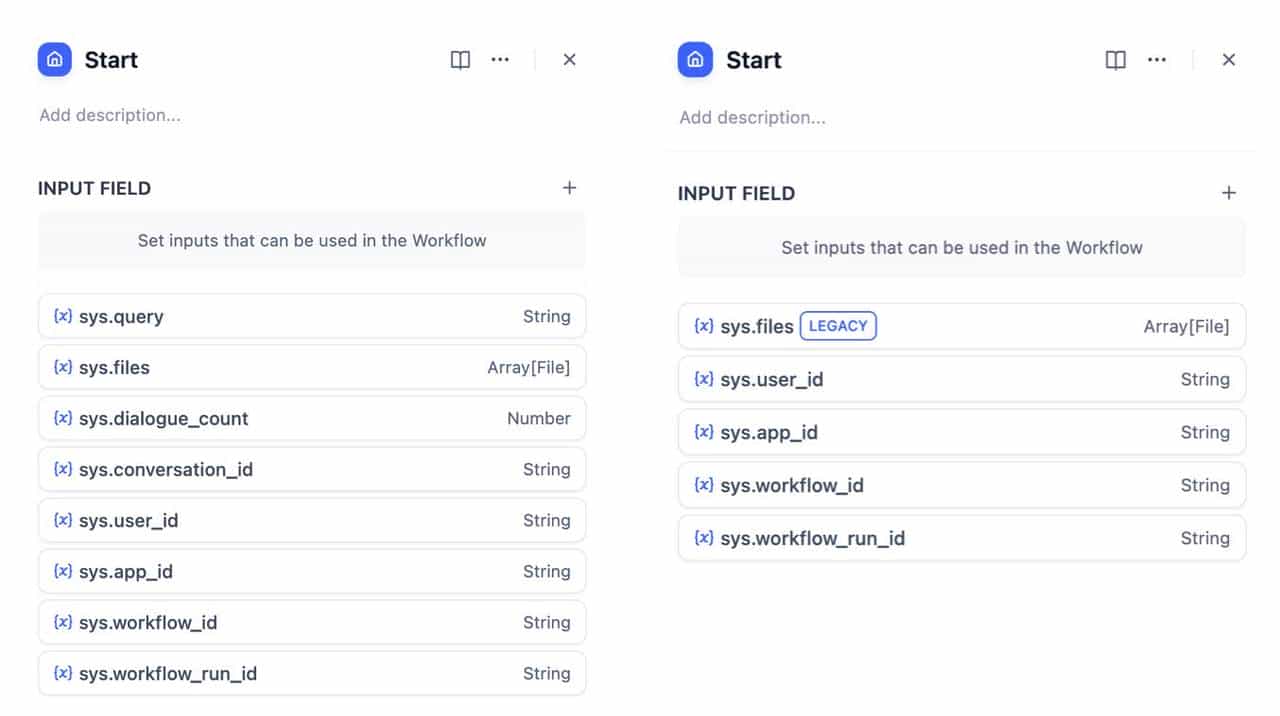Open the split-view icon in left Start panel

click(459, 60)
